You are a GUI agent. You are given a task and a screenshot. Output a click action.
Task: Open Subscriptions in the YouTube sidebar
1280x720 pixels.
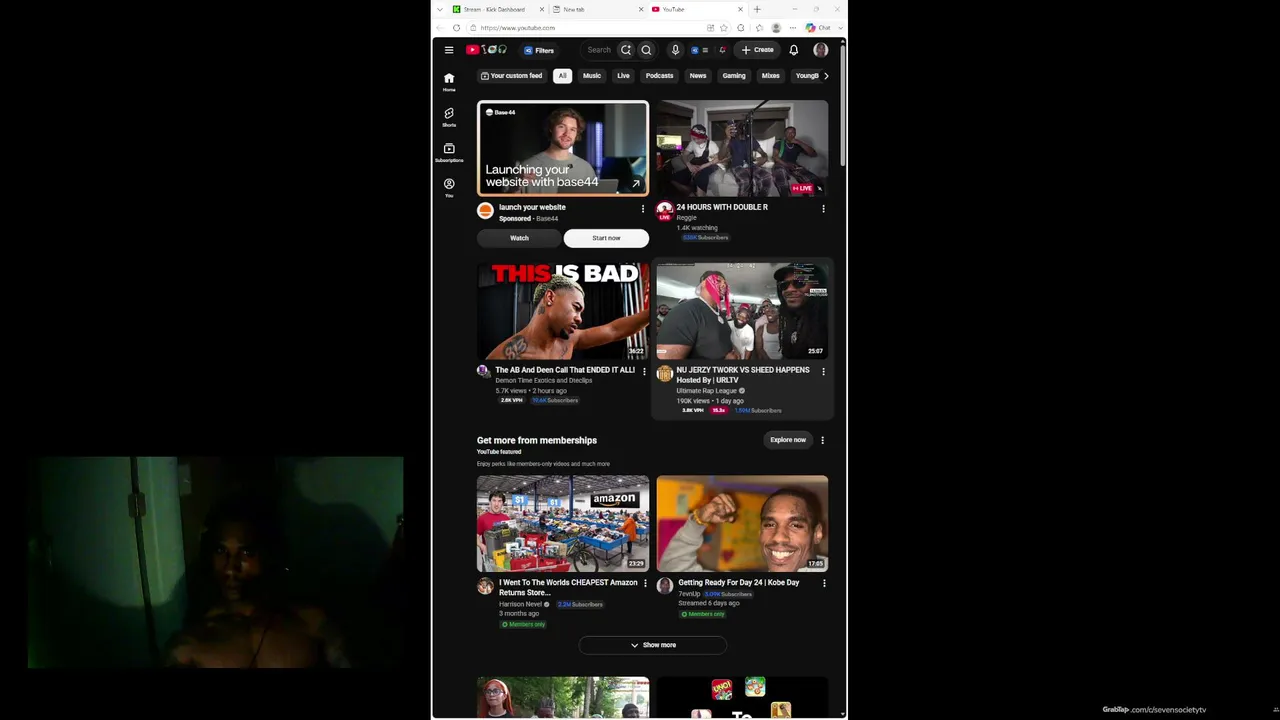pyautogui.click(x=449, y=152)
